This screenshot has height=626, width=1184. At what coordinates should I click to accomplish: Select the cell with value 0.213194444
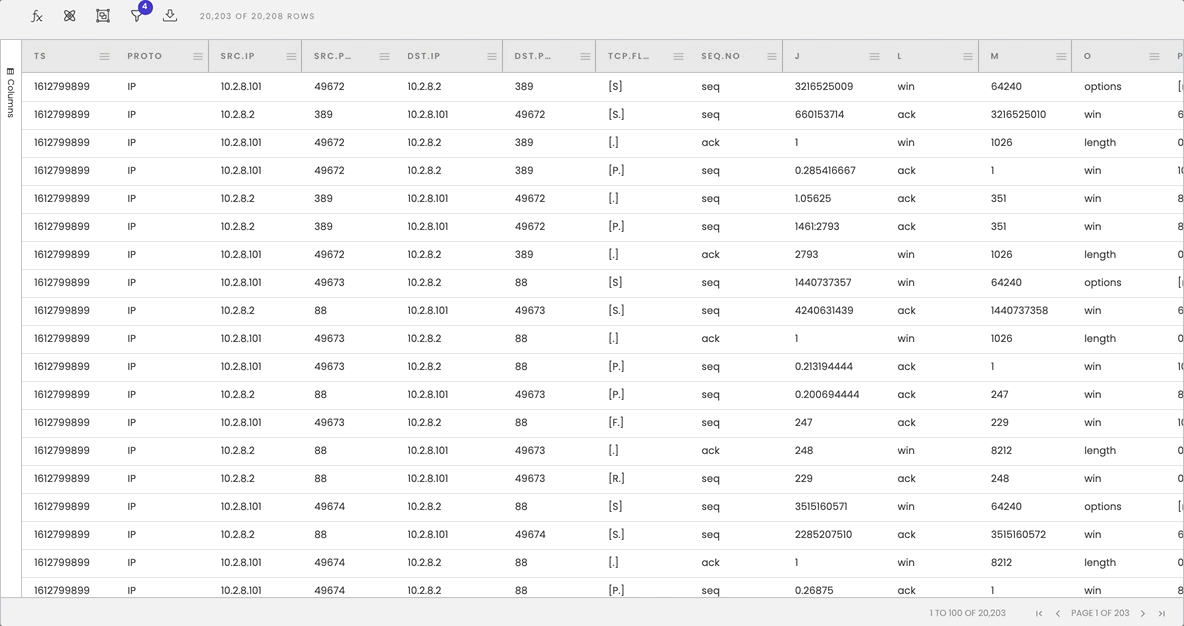coord(824,366)
